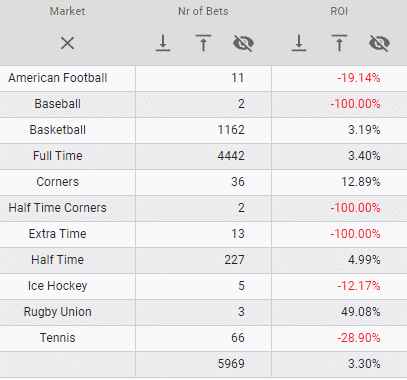Click the ROI header label
Viewport: 407px width, 380px height.
(339, 11)
